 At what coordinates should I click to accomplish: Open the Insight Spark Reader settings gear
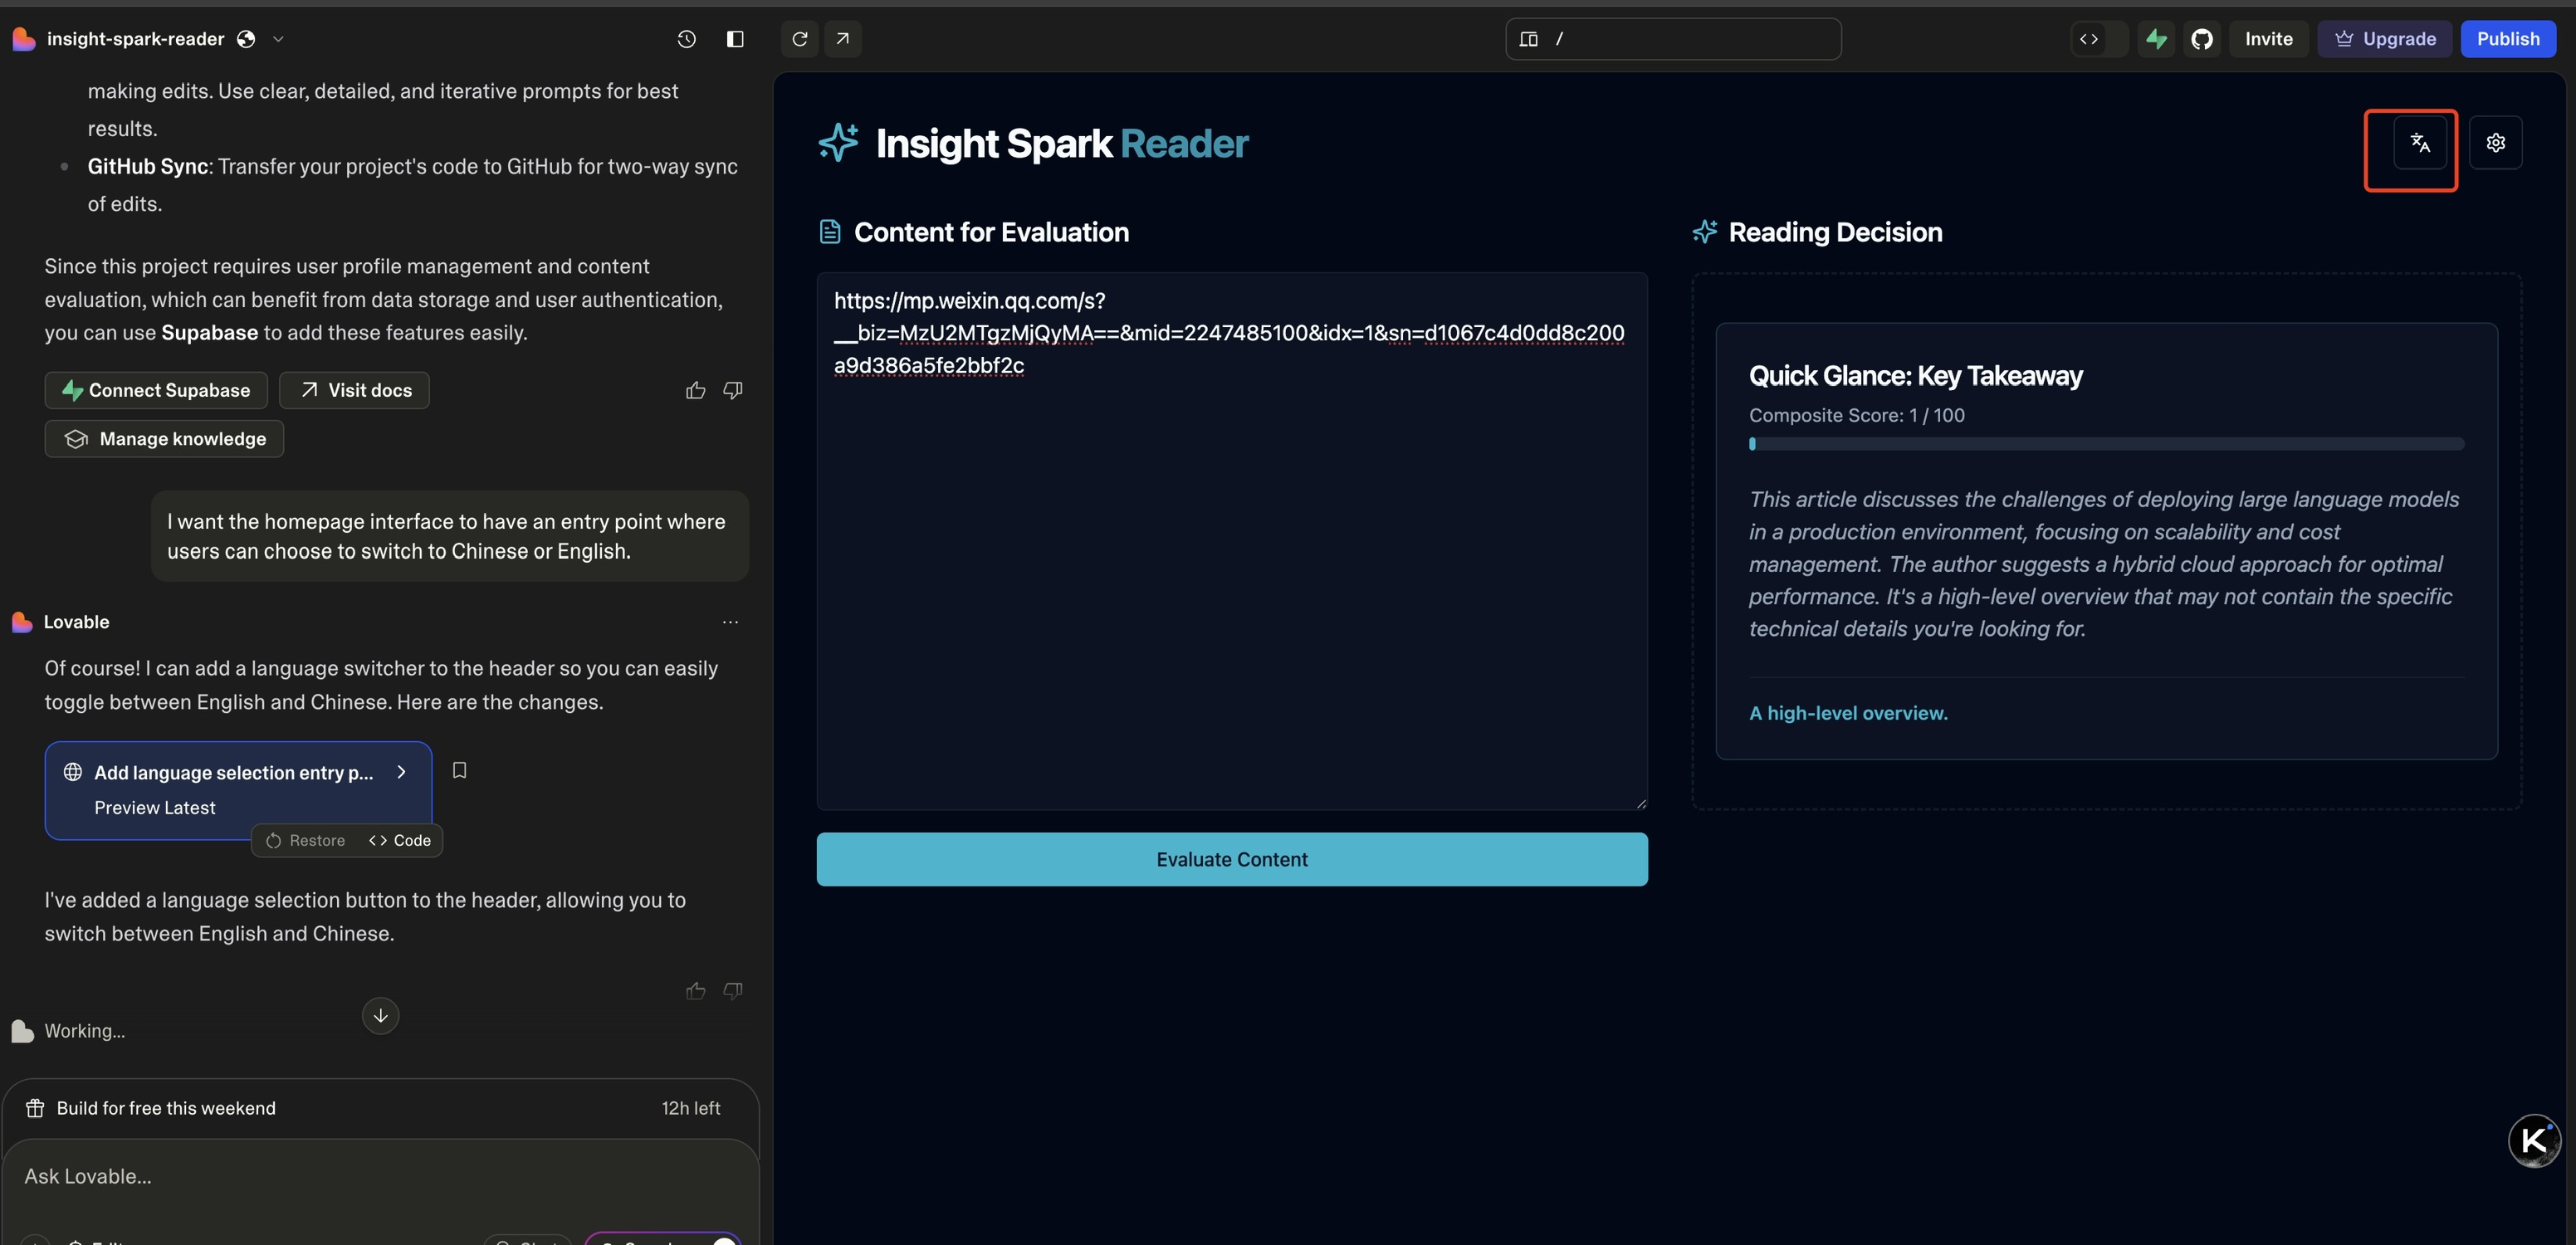pos(2496,143)
